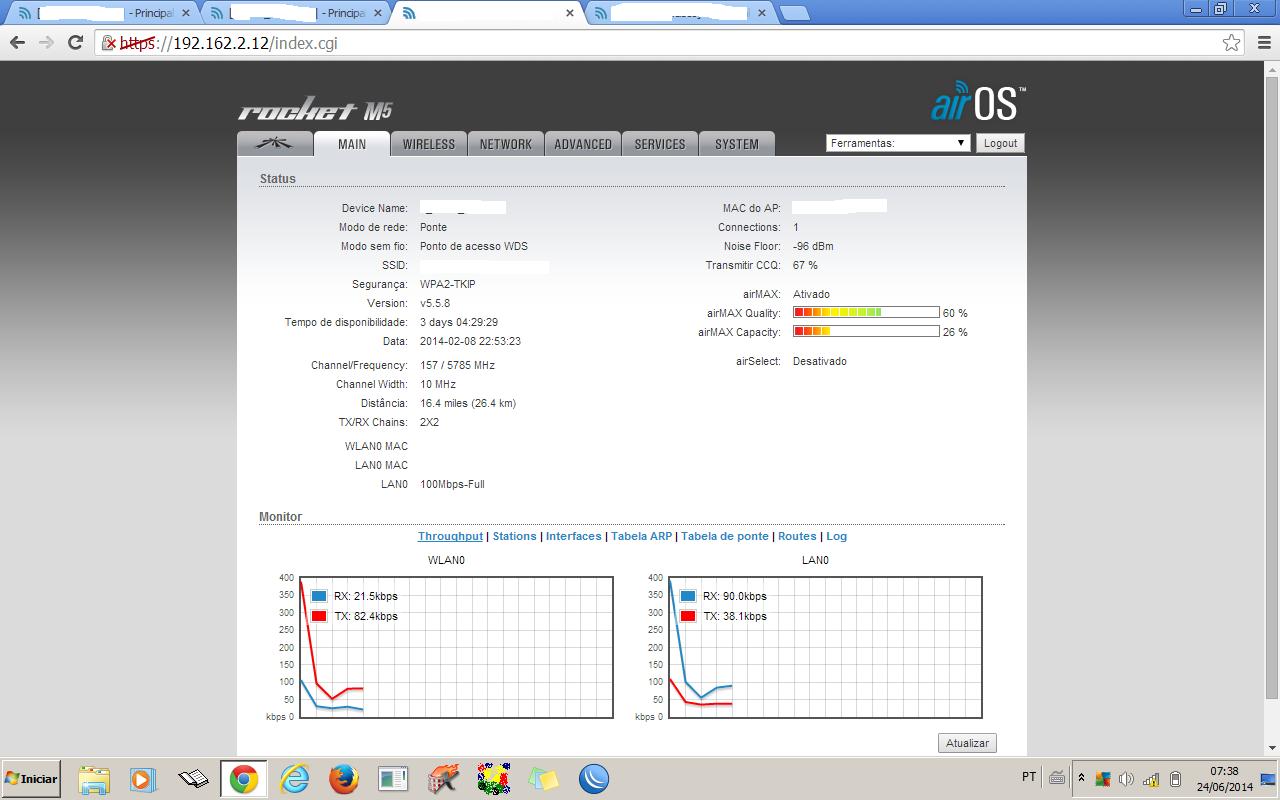Click the browser back arrow
1280x800 pixels.
click(17, 42)
